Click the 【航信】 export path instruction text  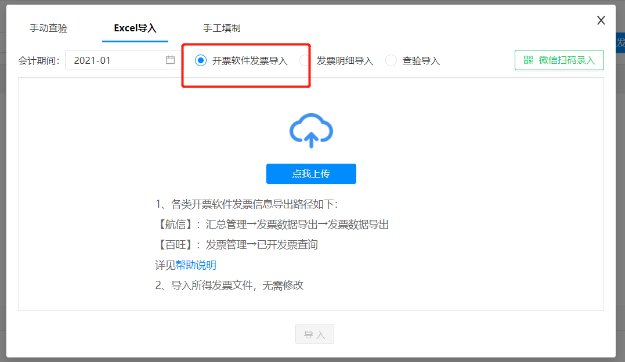(272, 224)
